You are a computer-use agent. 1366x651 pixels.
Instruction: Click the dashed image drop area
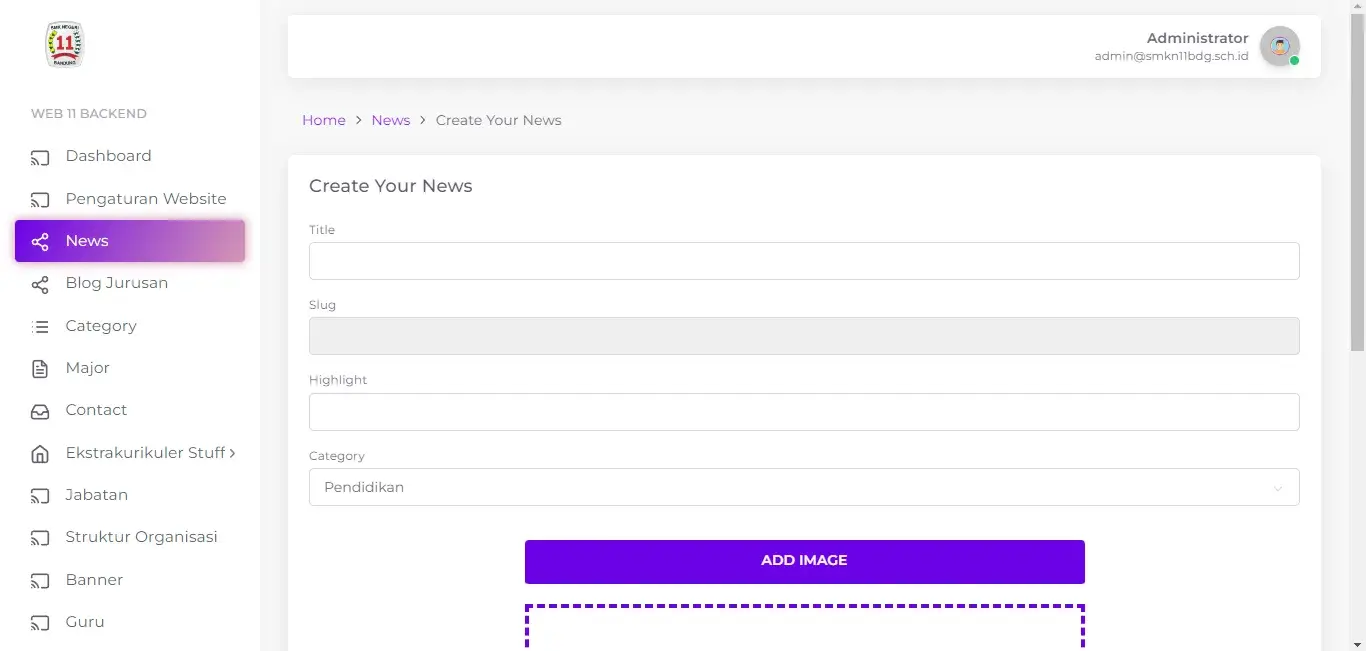pos(805,627)
